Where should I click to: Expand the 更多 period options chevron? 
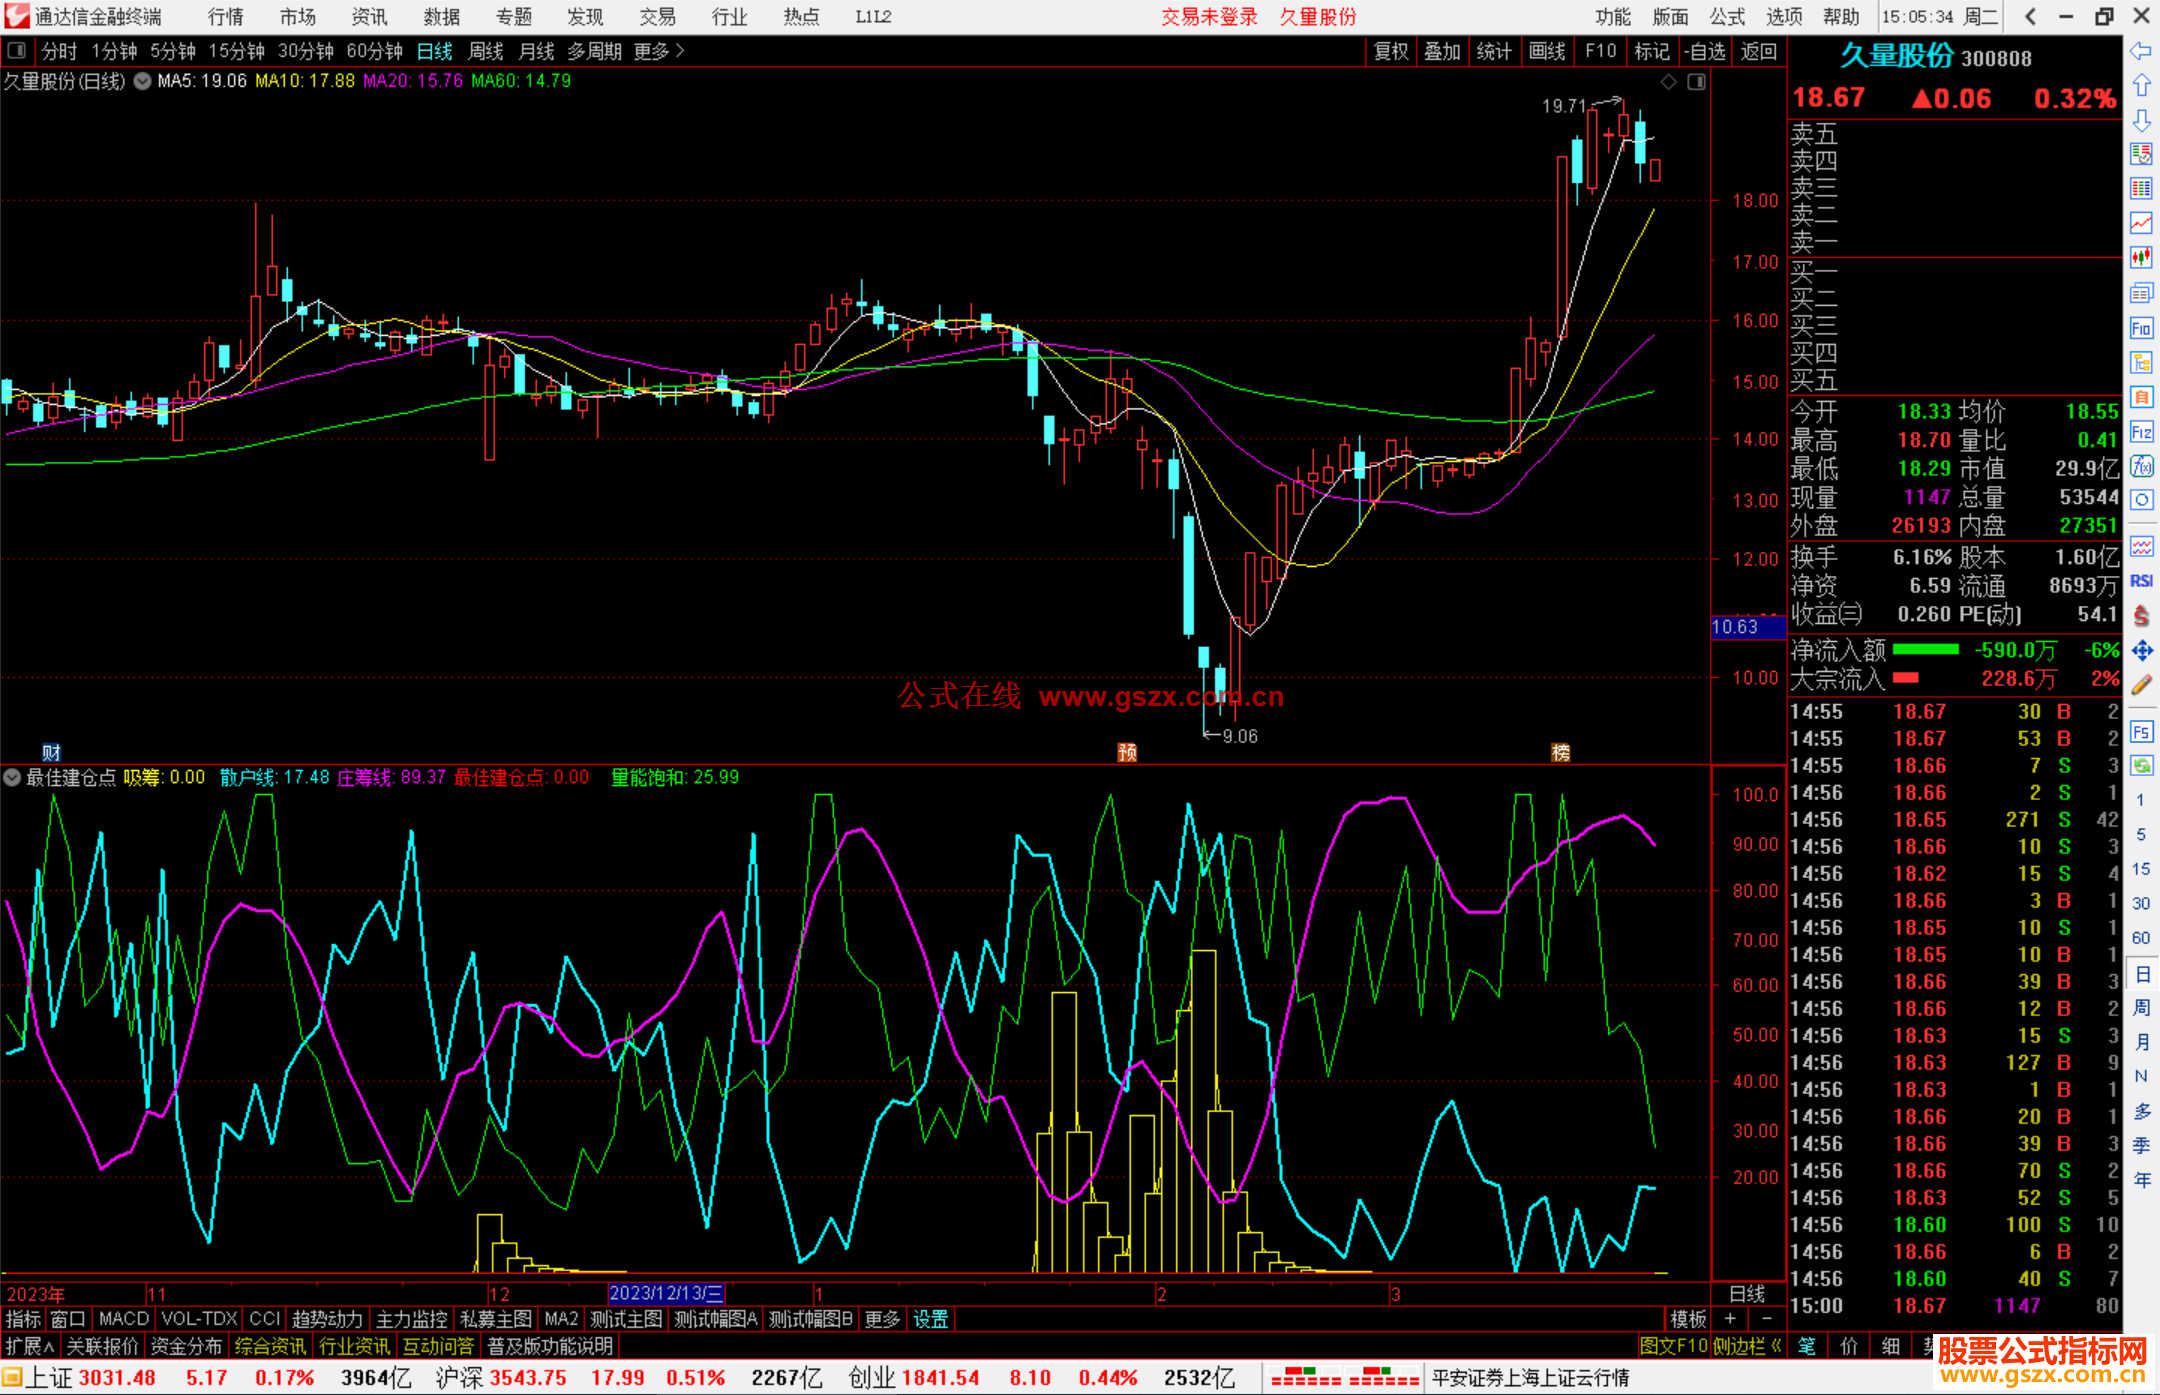point(680,51)
